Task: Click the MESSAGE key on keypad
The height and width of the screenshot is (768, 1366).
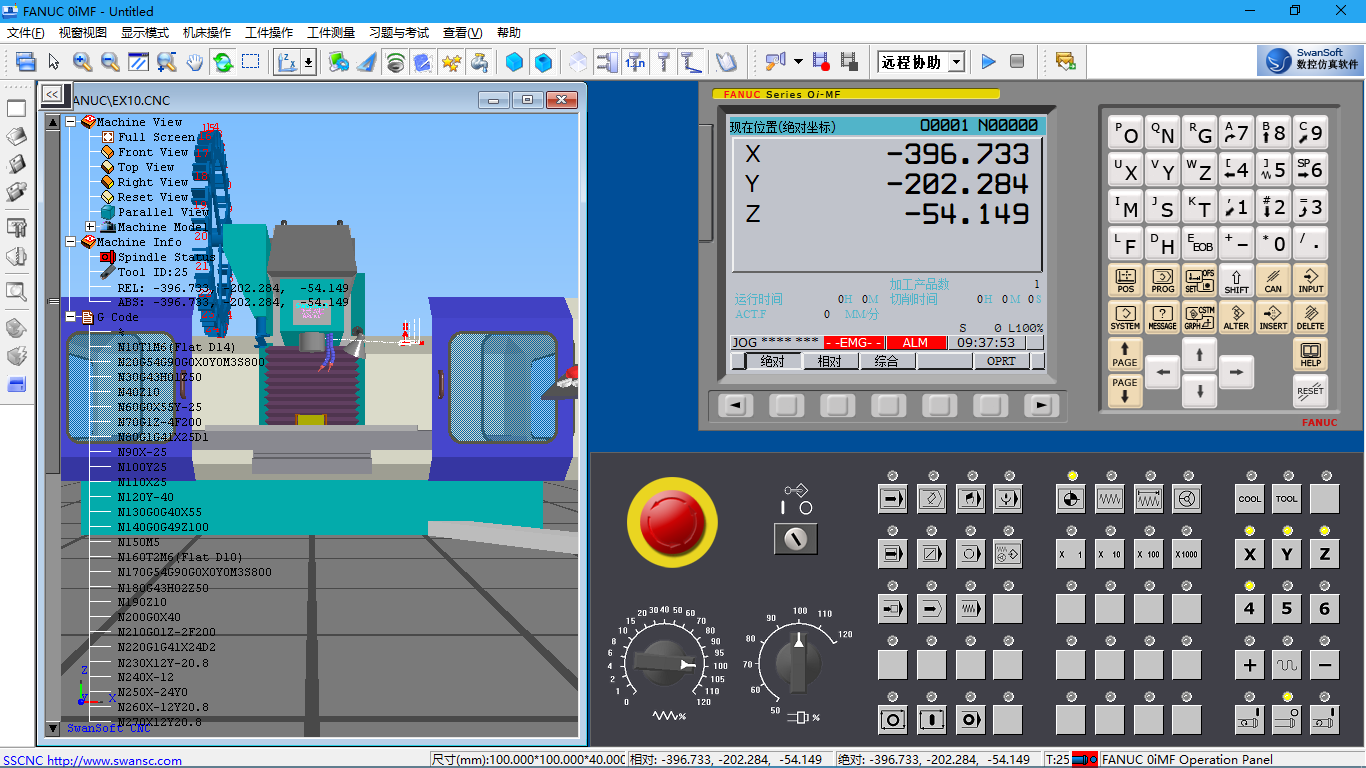Action: (1163, 317)
